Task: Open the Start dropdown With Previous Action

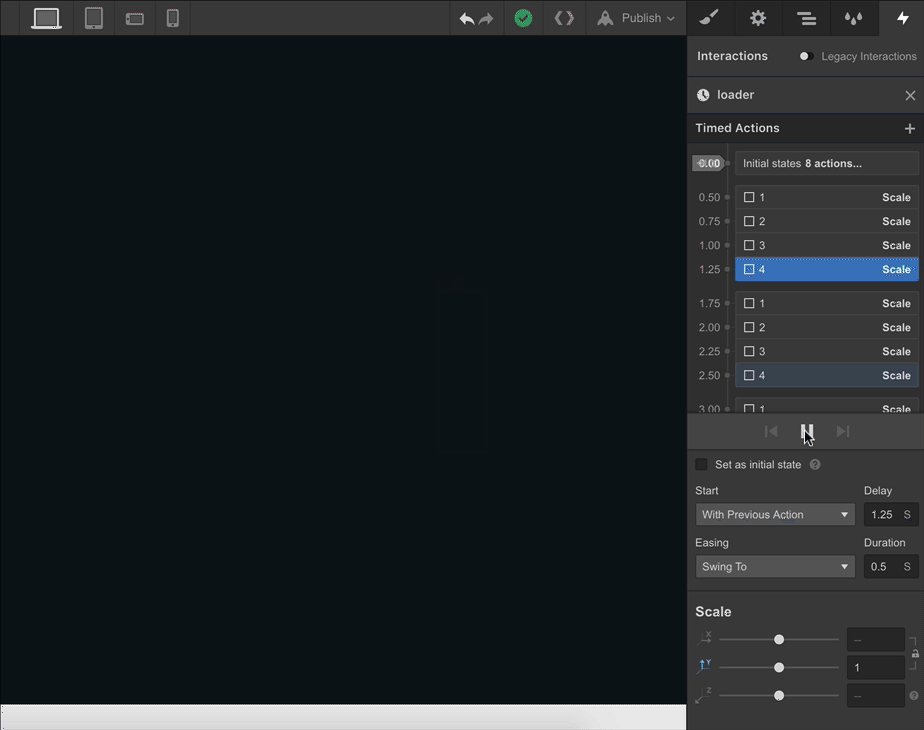Action: tap(775, 514)
